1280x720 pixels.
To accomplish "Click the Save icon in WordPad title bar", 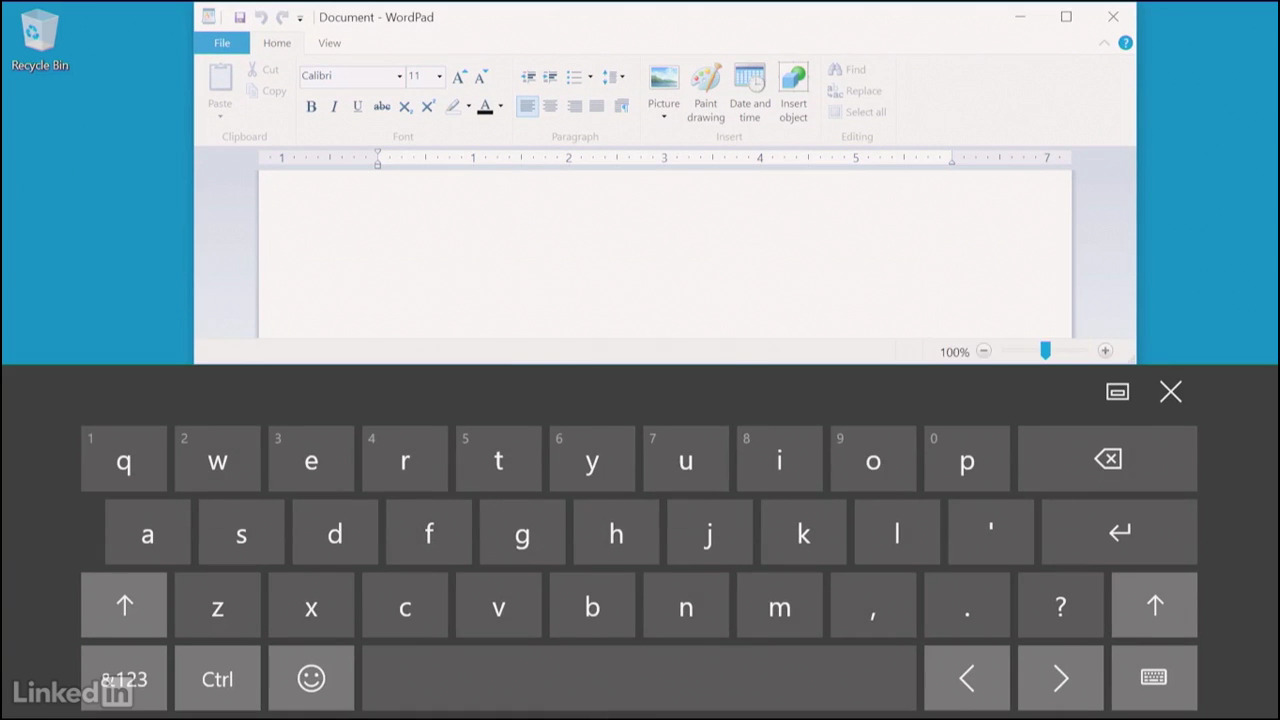I will point(240,17).
